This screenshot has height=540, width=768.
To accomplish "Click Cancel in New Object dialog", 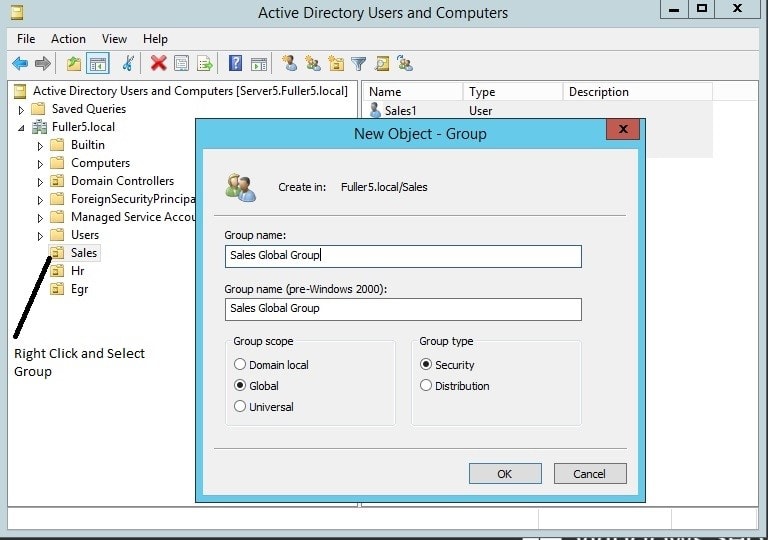I will [x=590, y=473].
